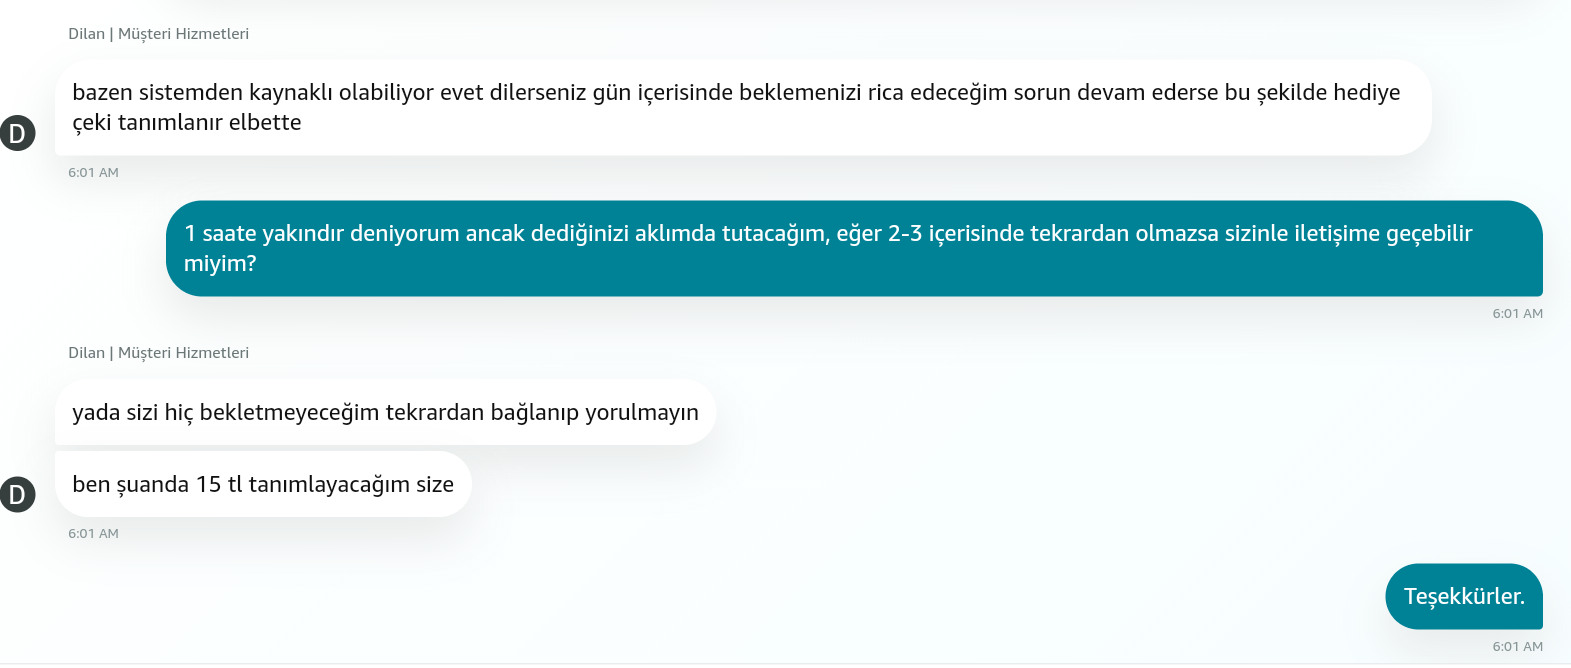The image size is (1571, 668).
Task: Select the 'yada sizi hiç bekletmeyeceğim' message bubble
Action: 385,412
